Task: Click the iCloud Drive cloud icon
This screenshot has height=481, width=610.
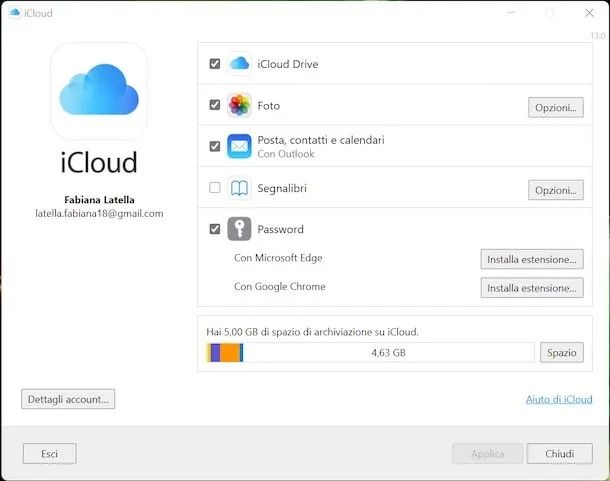Action: (x=239, y=63)
